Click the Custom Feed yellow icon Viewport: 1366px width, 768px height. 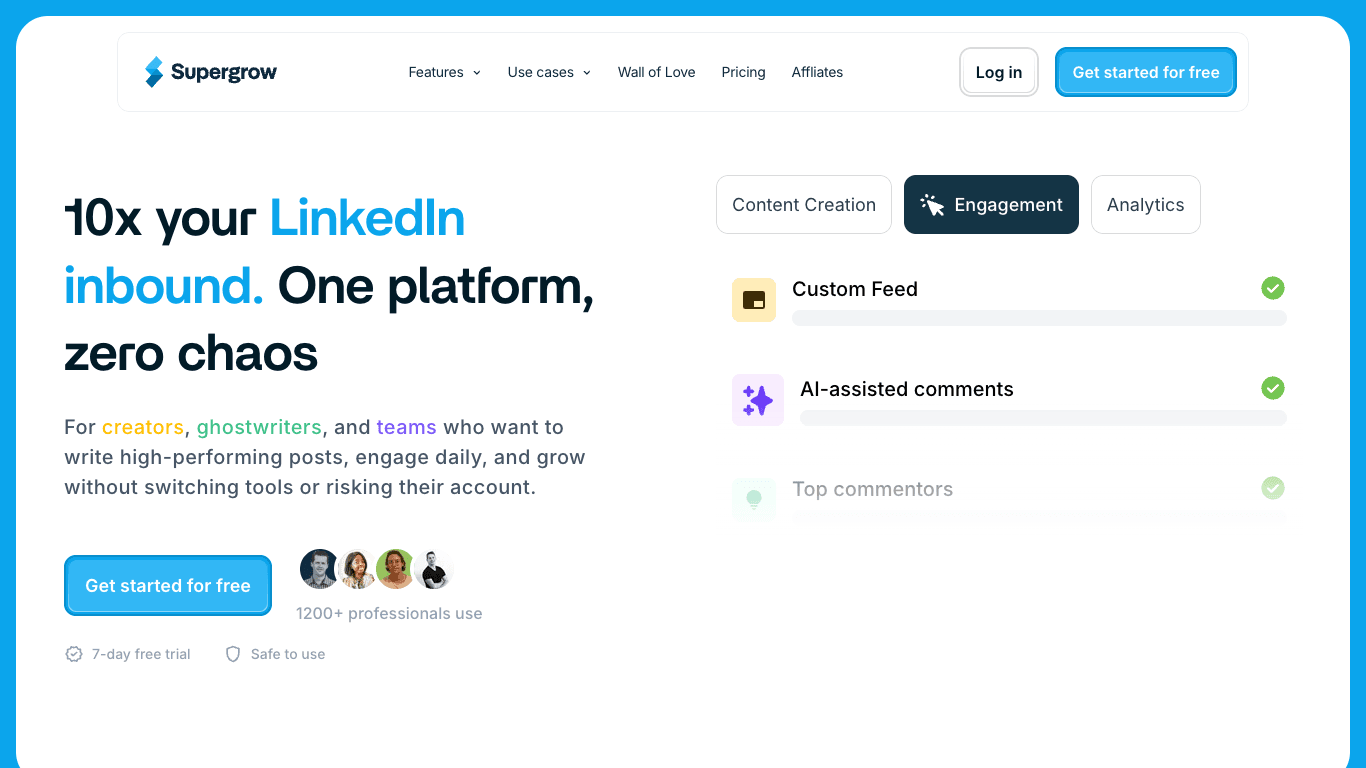click(754, 300)
